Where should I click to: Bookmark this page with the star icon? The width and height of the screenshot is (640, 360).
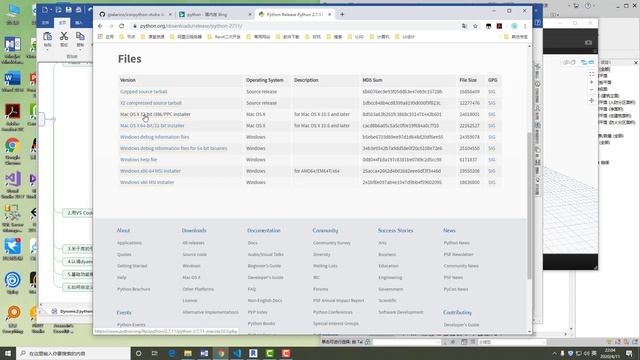click(x=476, y=26)
